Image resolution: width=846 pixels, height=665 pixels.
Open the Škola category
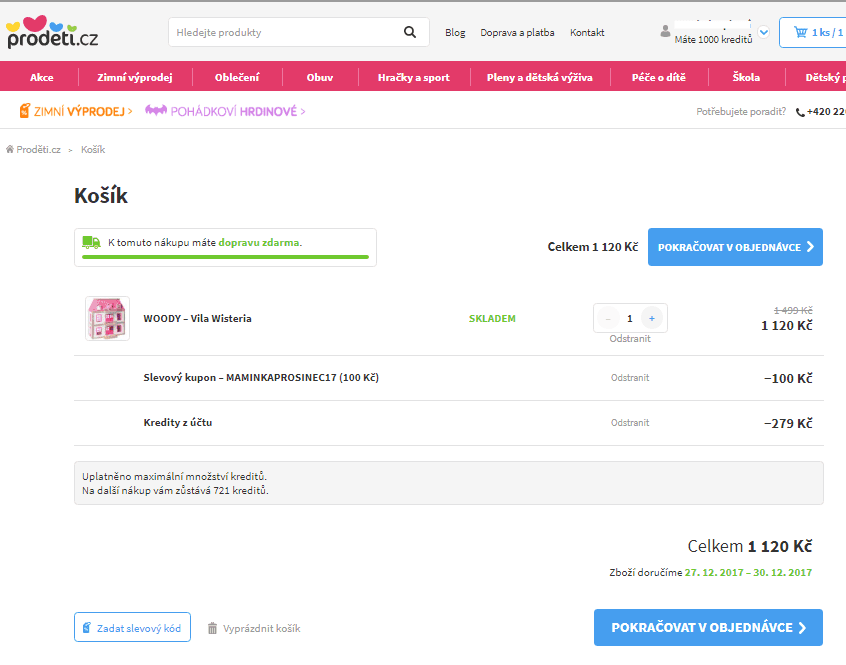[746, 77]
